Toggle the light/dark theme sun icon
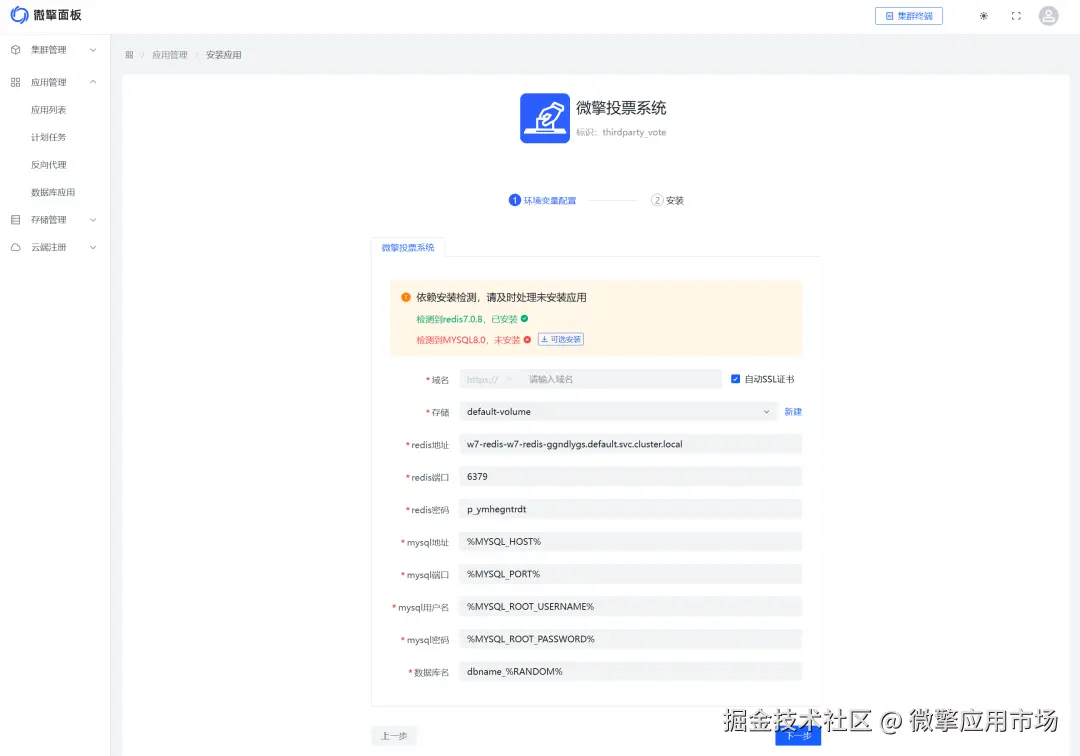The height and width of the screenshot is (756, 1080). pyautogui.click(x=984, y=16)
